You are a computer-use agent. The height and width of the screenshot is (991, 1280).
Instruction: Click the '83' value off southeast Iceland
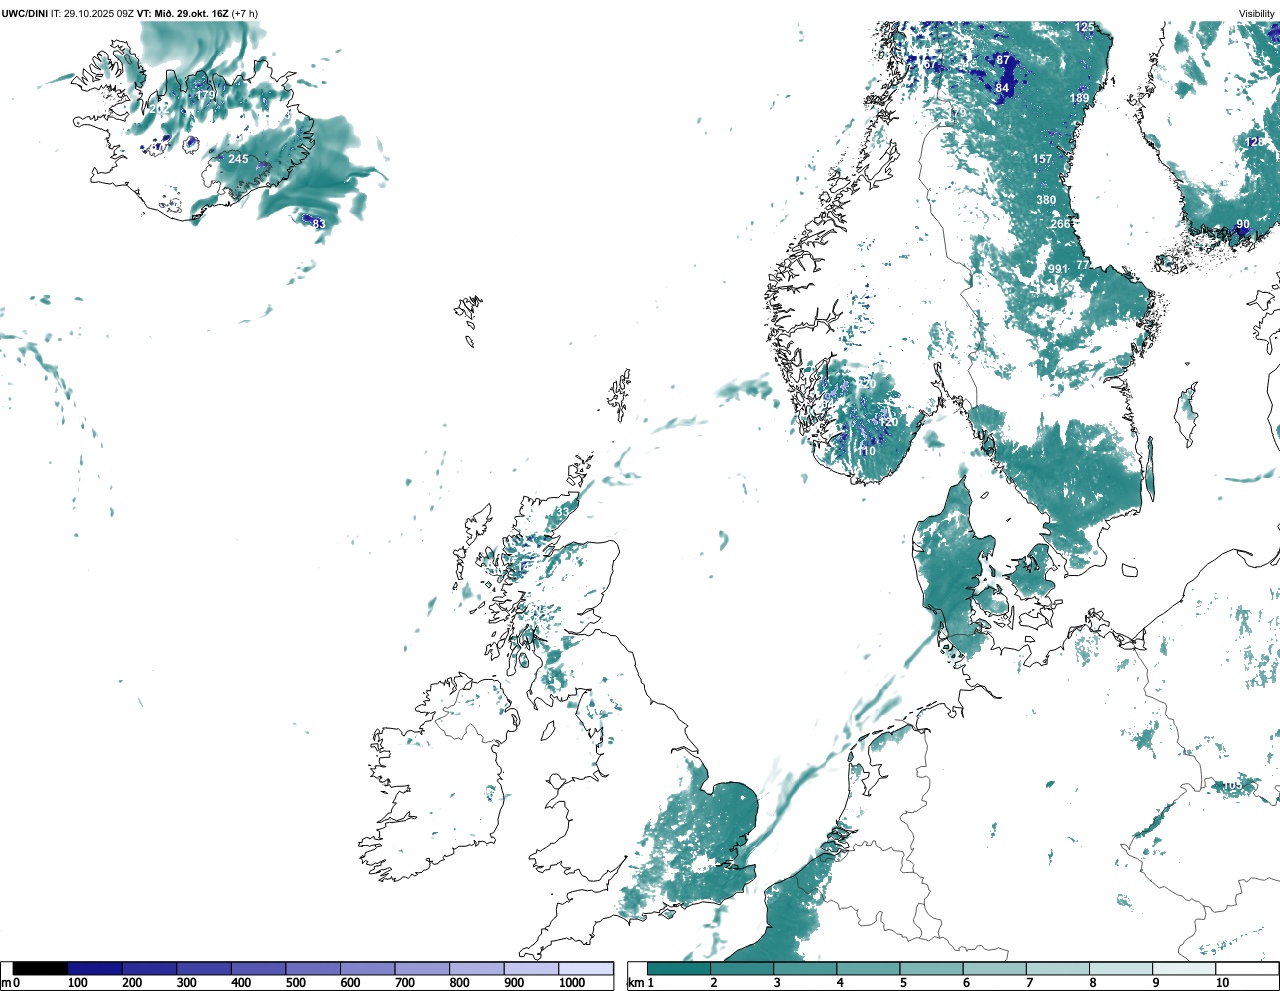[319, 224]
